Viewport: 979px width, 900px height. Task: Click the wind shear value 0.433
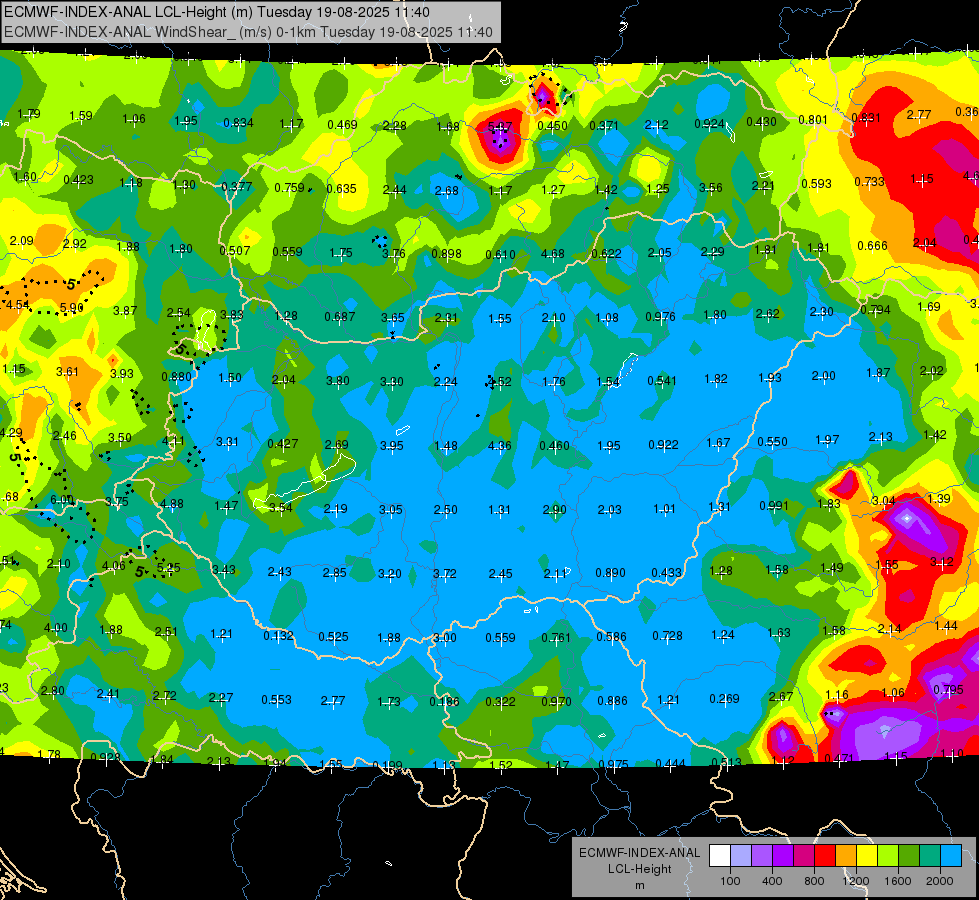click(x=666, y=572)
